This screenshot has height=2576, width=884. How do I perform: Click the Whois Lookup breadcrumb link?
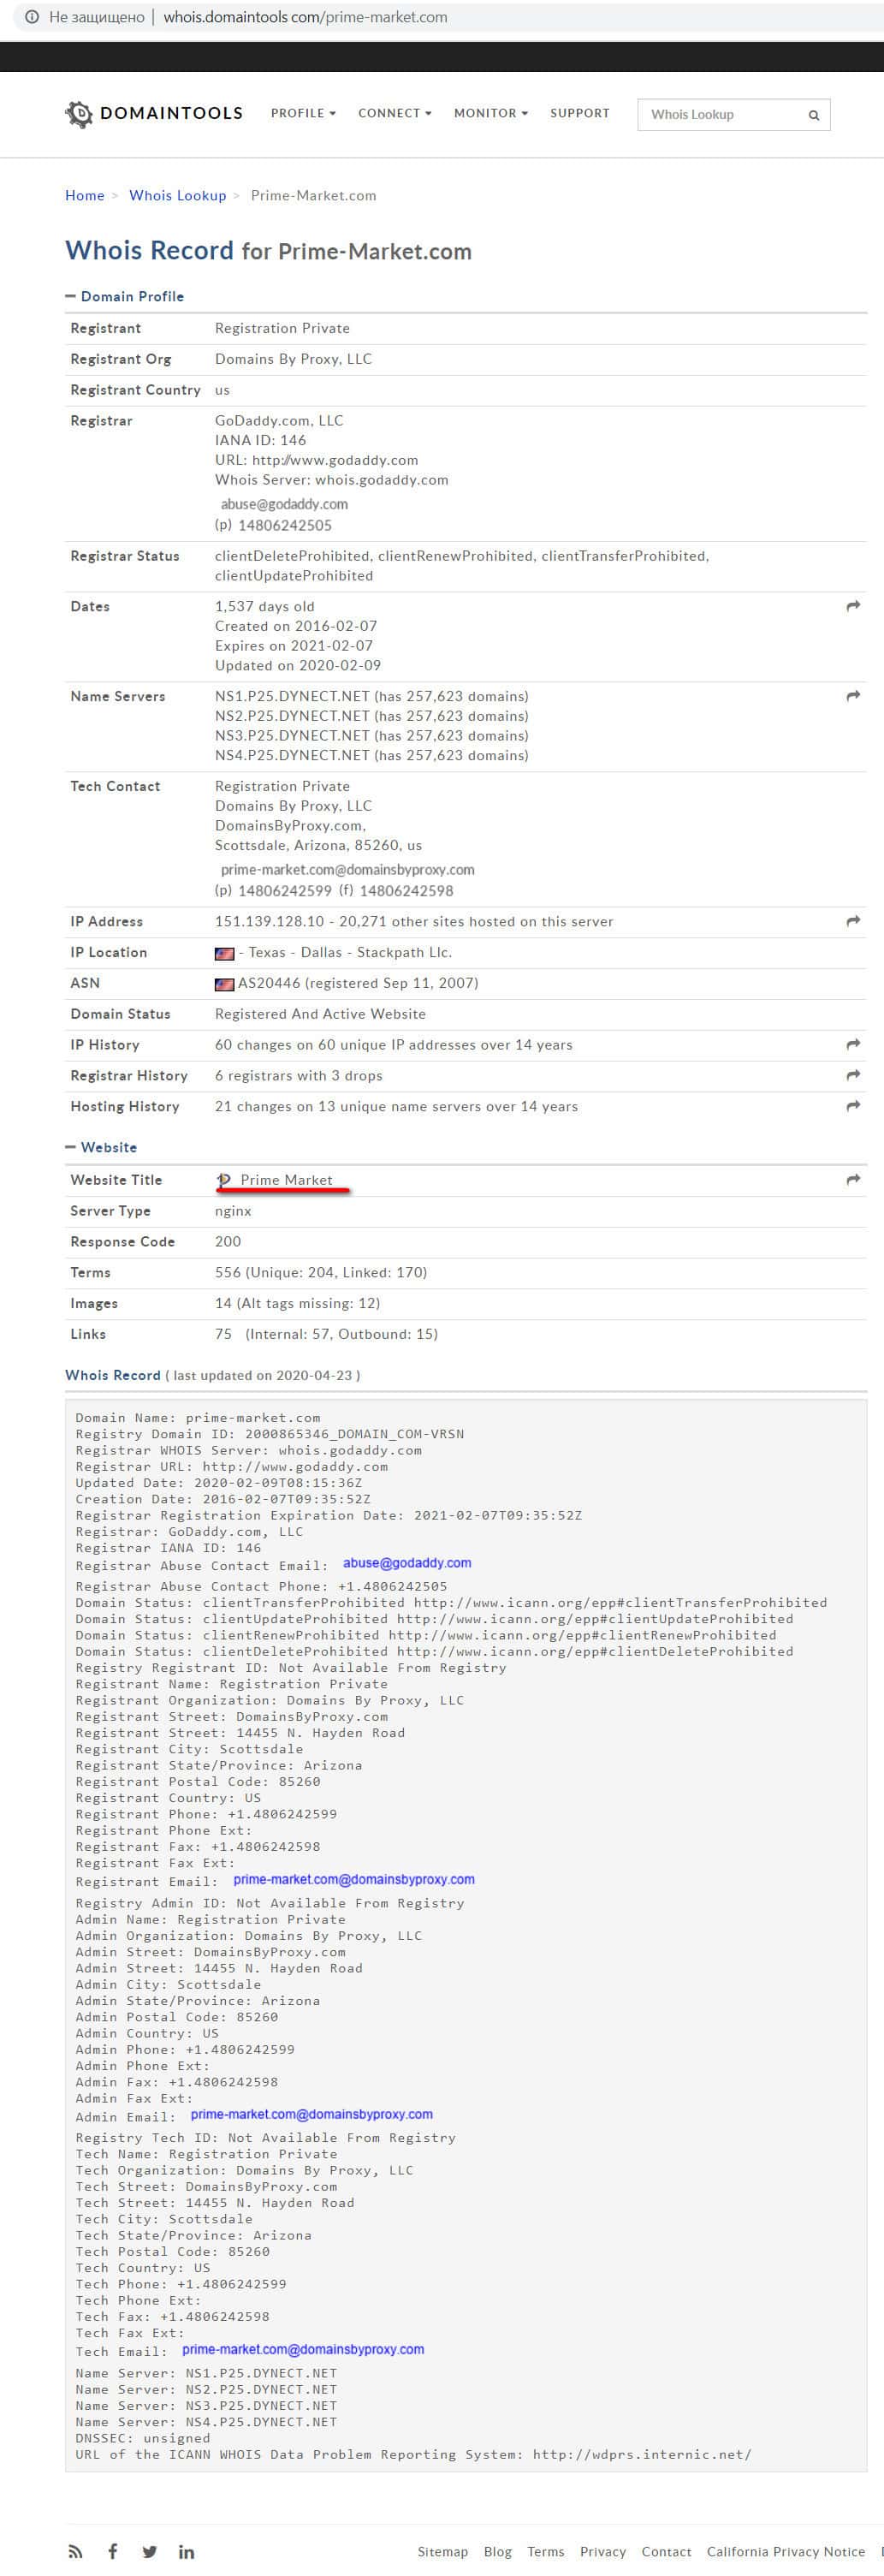pyautogui.click(x=177, y=195)
